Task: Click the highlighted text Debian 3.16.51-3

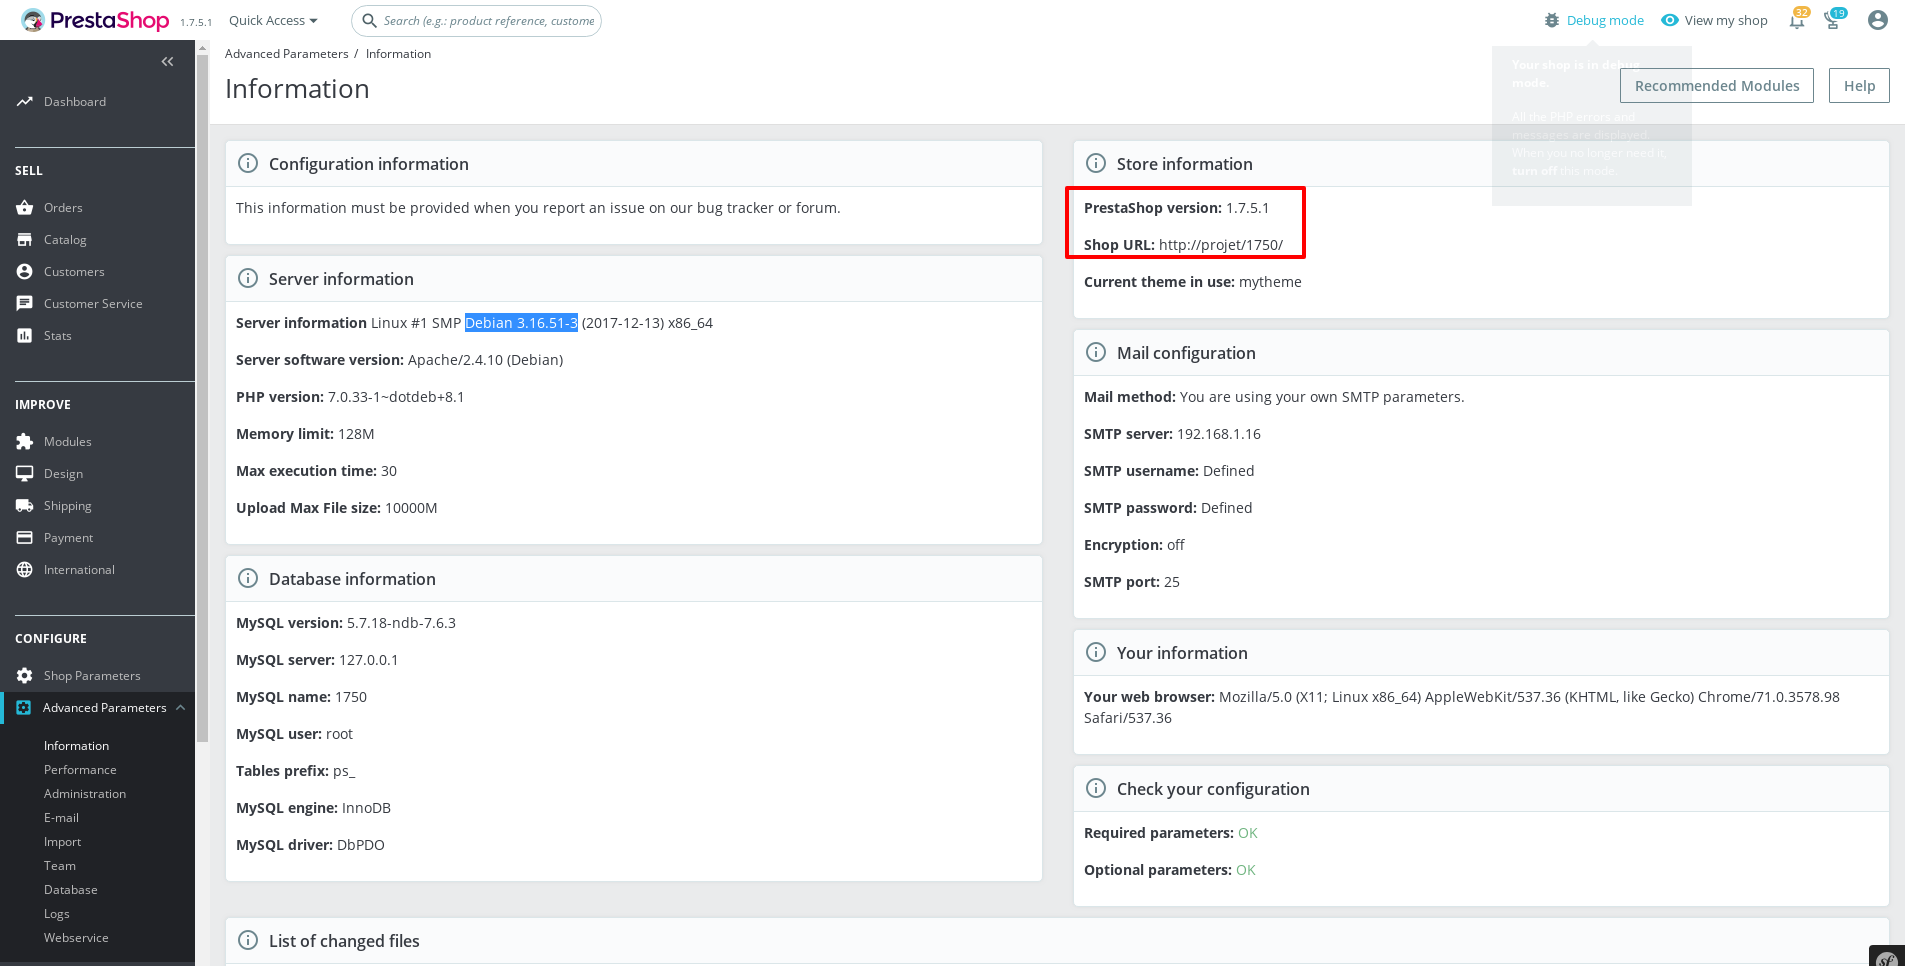Action: click(x=521, y=323)
